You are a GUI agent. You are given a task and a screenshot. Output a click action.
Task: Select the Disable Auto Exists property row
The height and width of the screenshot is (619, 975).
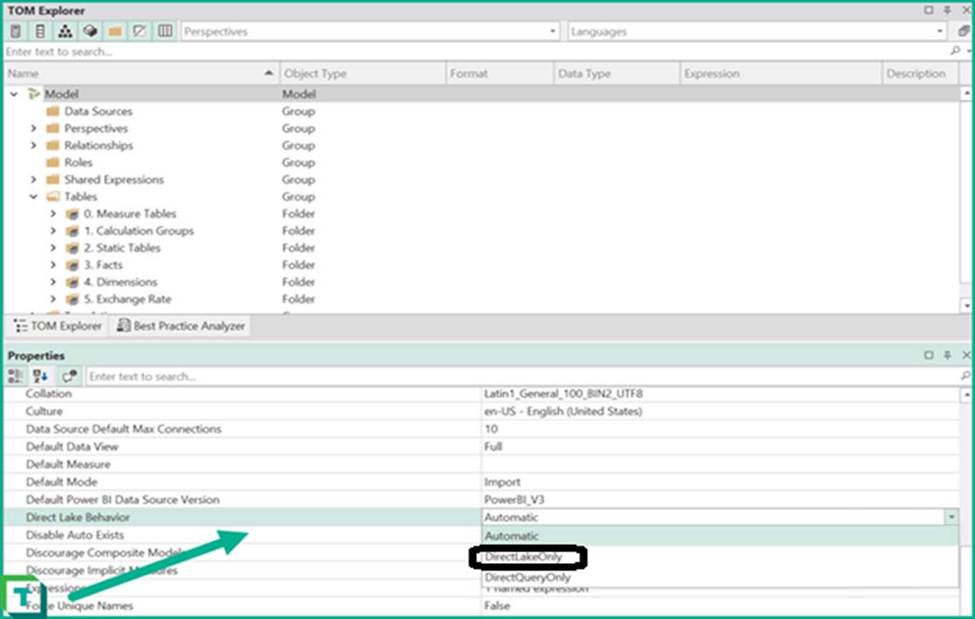(x=243, y=535)
